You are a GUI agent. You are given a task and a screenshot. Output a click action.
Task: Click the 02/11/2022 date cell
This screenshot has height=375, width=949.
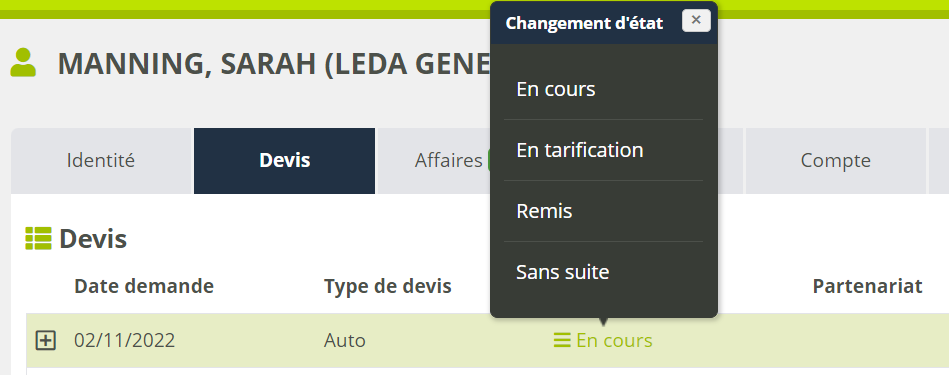[x=125, y=341]
